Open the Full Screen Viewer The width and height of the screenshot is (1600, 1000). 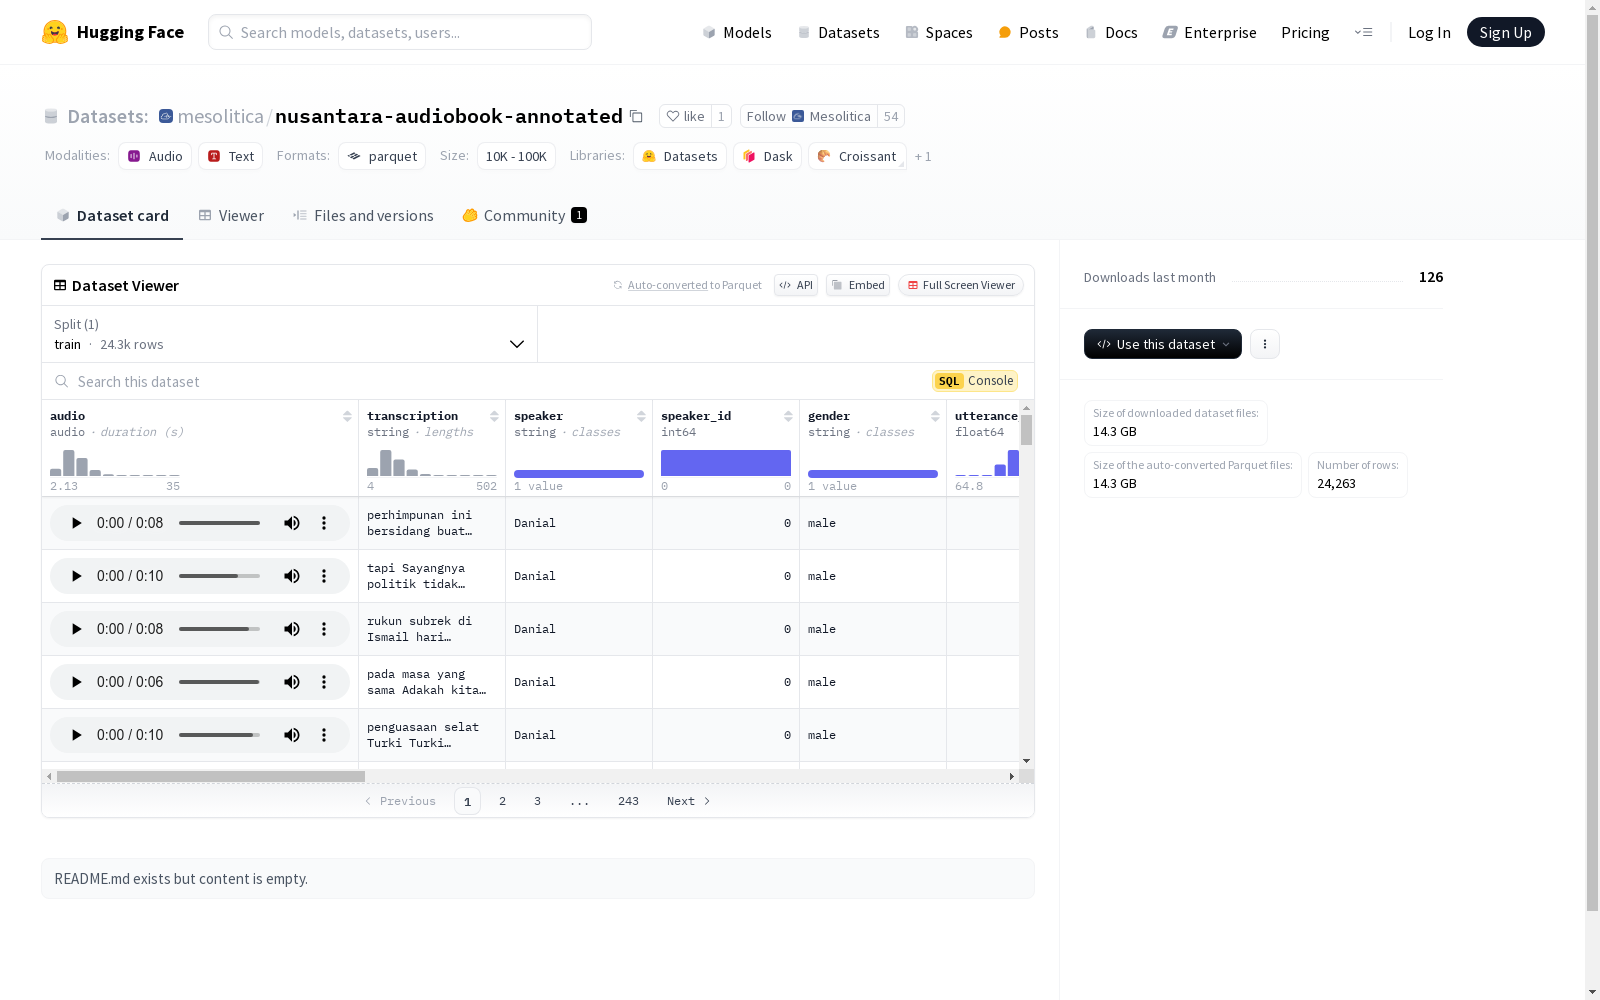(x=961, y=285)
